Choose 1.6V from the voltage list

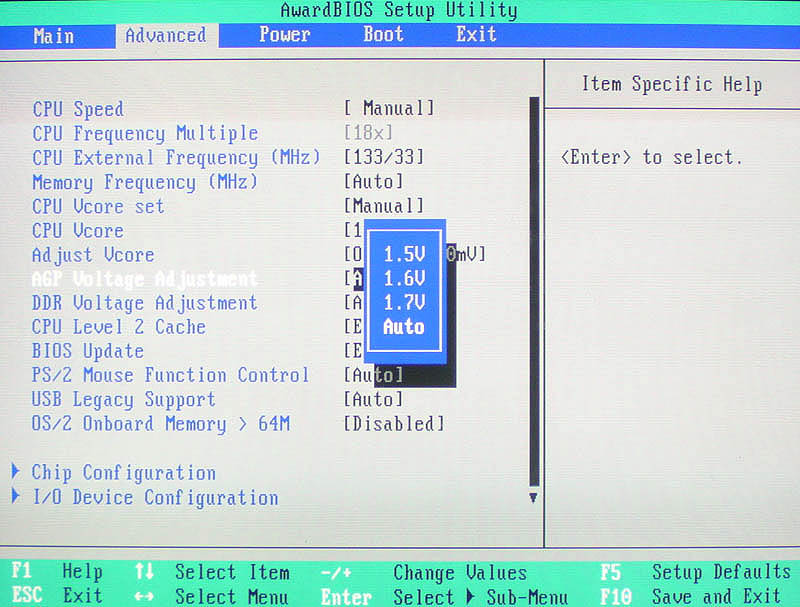(404, 279)
